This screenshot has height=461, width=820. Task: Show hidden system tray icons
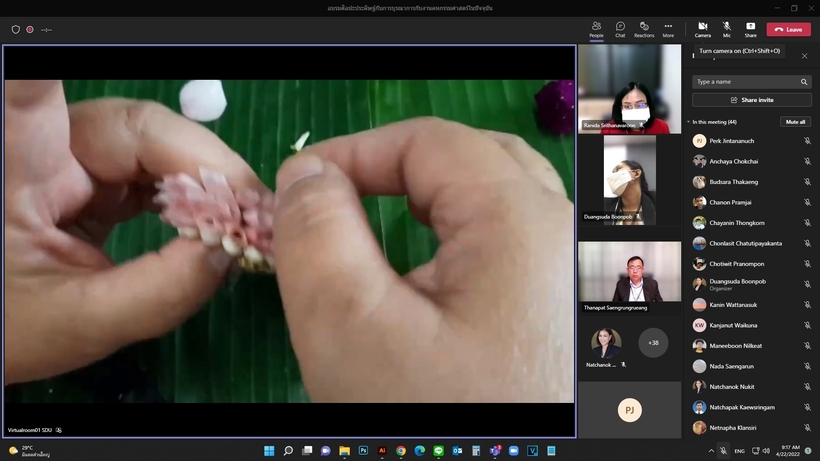tap(711, 451)
